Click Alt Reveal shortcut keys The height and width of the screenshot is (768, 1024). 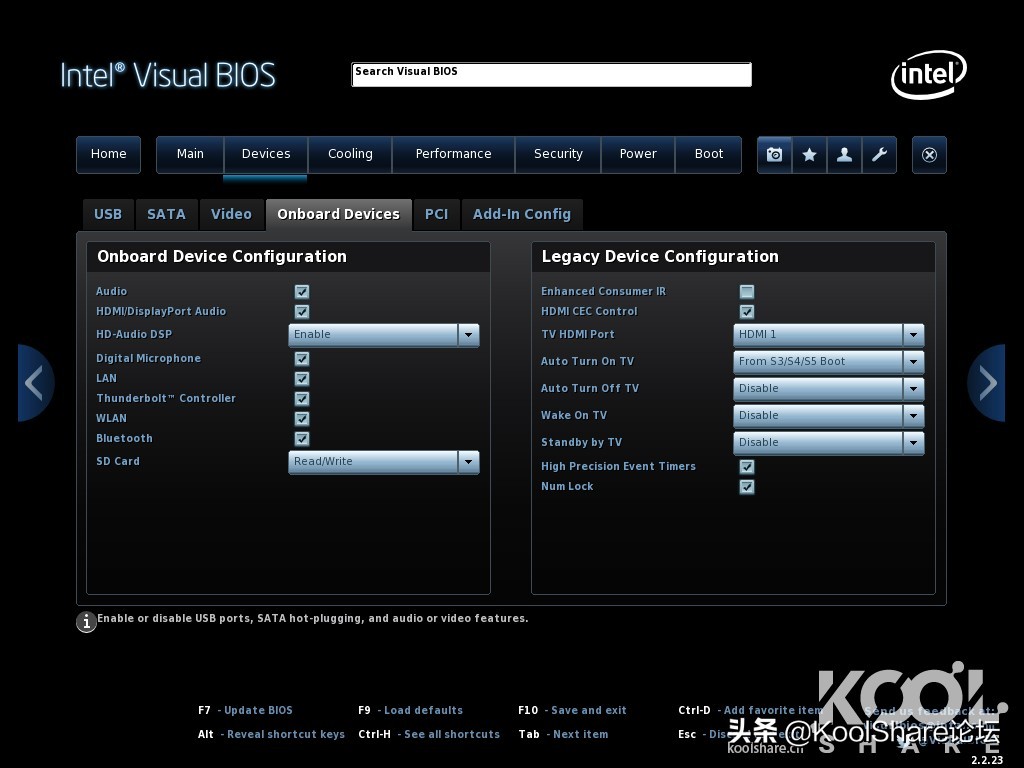coord(271,735)
